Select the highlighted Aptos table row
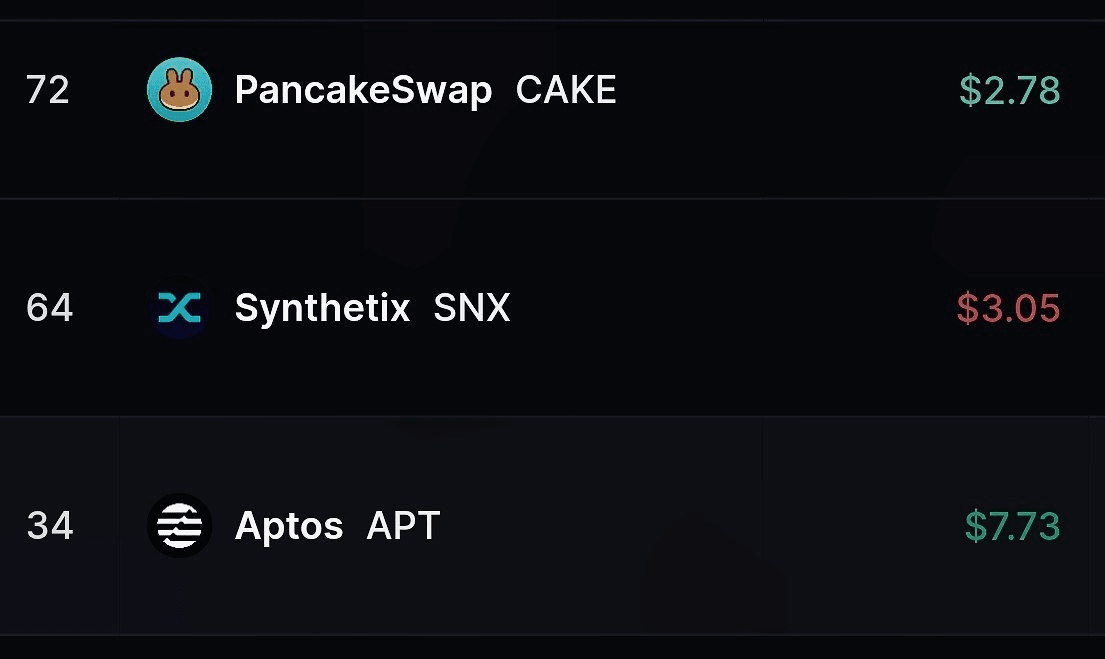1105x659 pixels. [x=552, y=526]
